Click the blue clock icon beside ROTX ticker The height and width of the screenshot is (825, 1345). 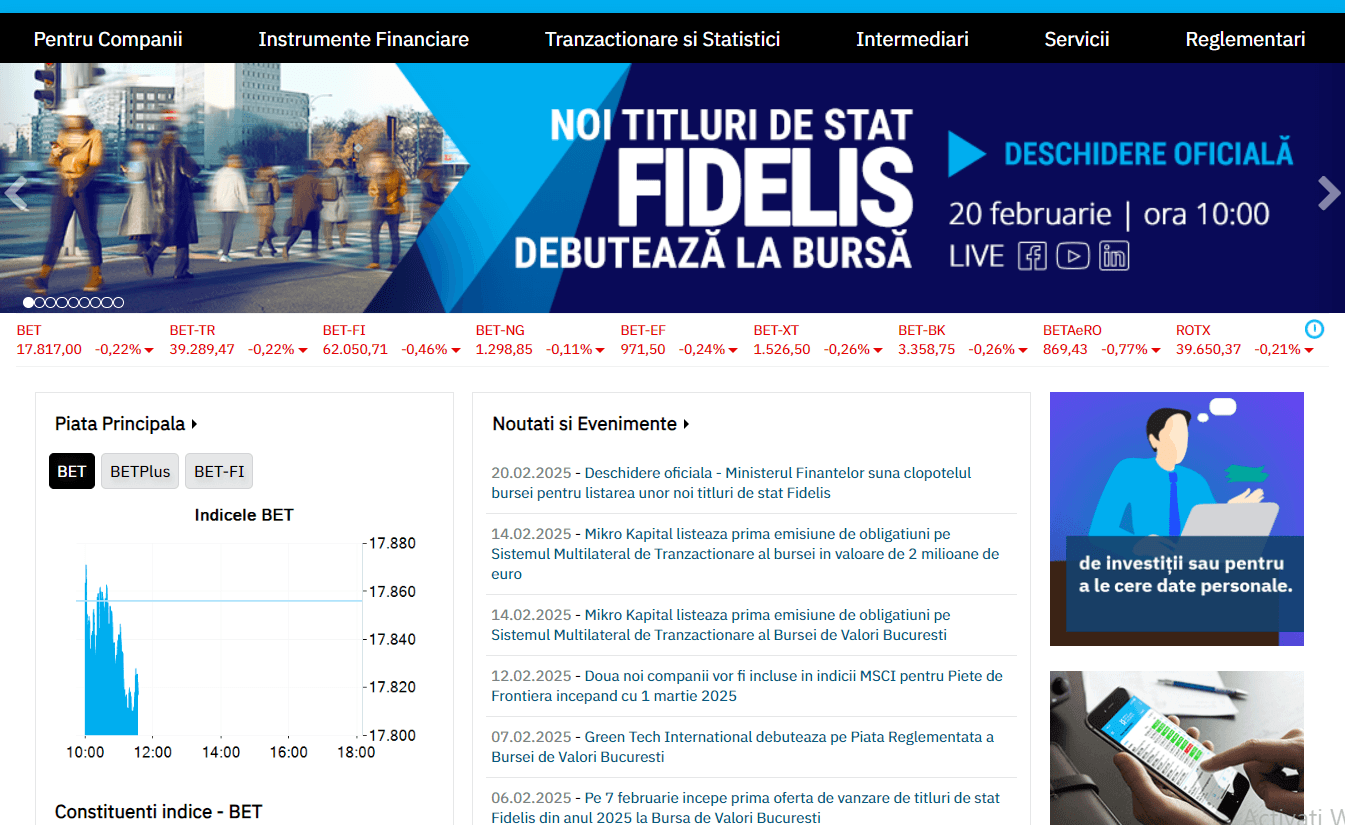point(1314,329)
